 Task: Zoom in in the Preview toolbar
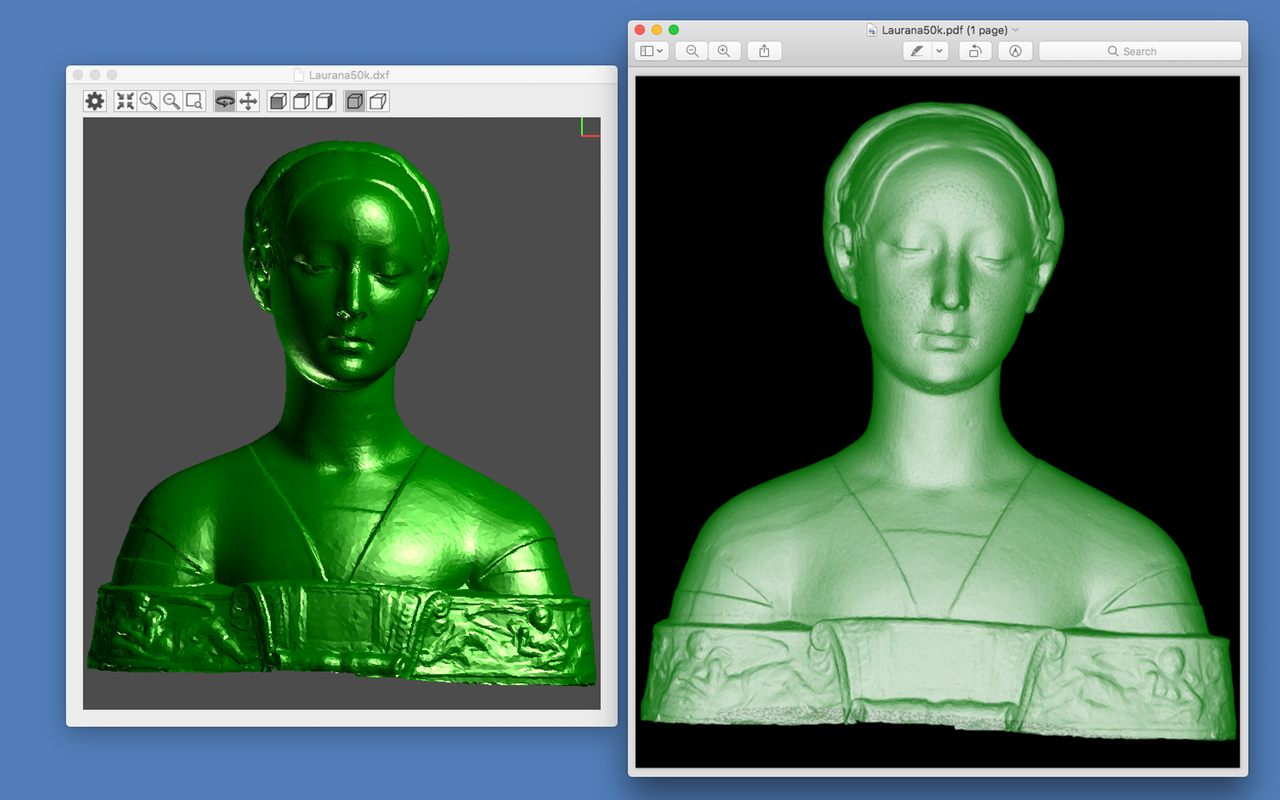[x=724, y=51]
